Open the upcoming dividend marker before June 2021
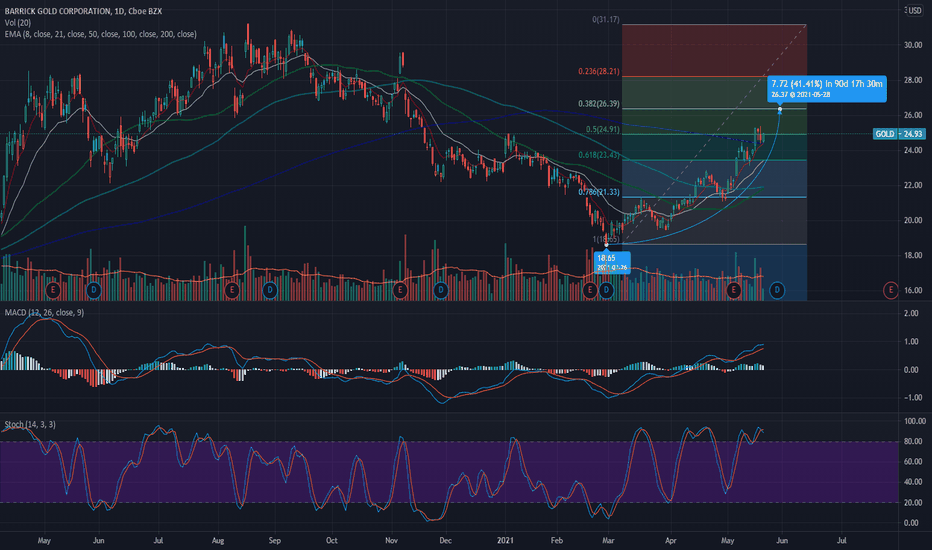The height and width of the screenshot is (550, 932). coord(777,290)
